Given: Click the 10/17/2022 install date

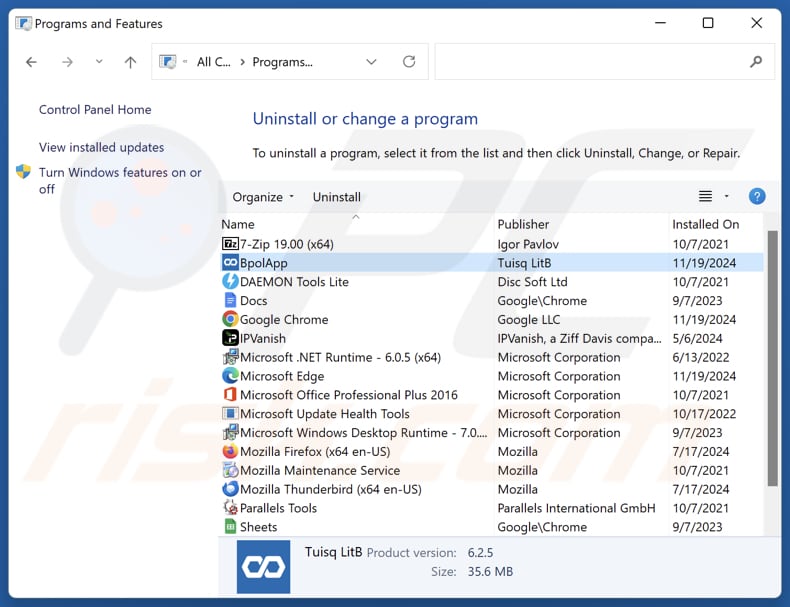Looking at the screenshot, I should tap(704, 414).
